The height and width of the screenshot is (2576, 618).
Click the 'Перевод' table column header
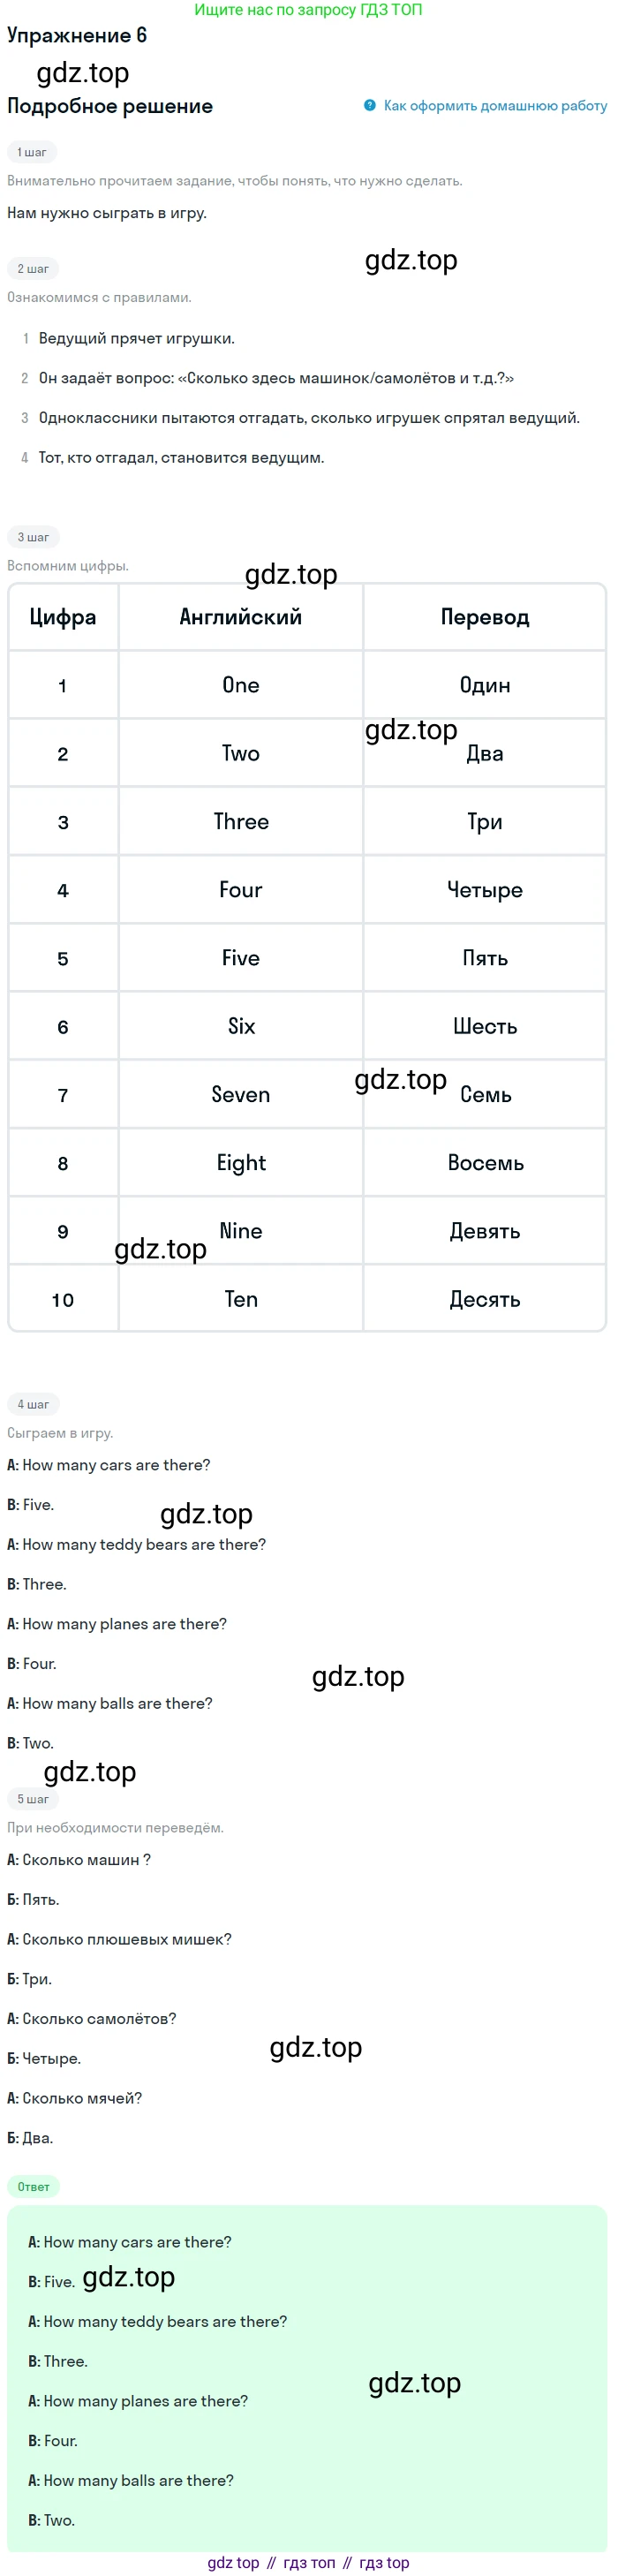(485, 617)
